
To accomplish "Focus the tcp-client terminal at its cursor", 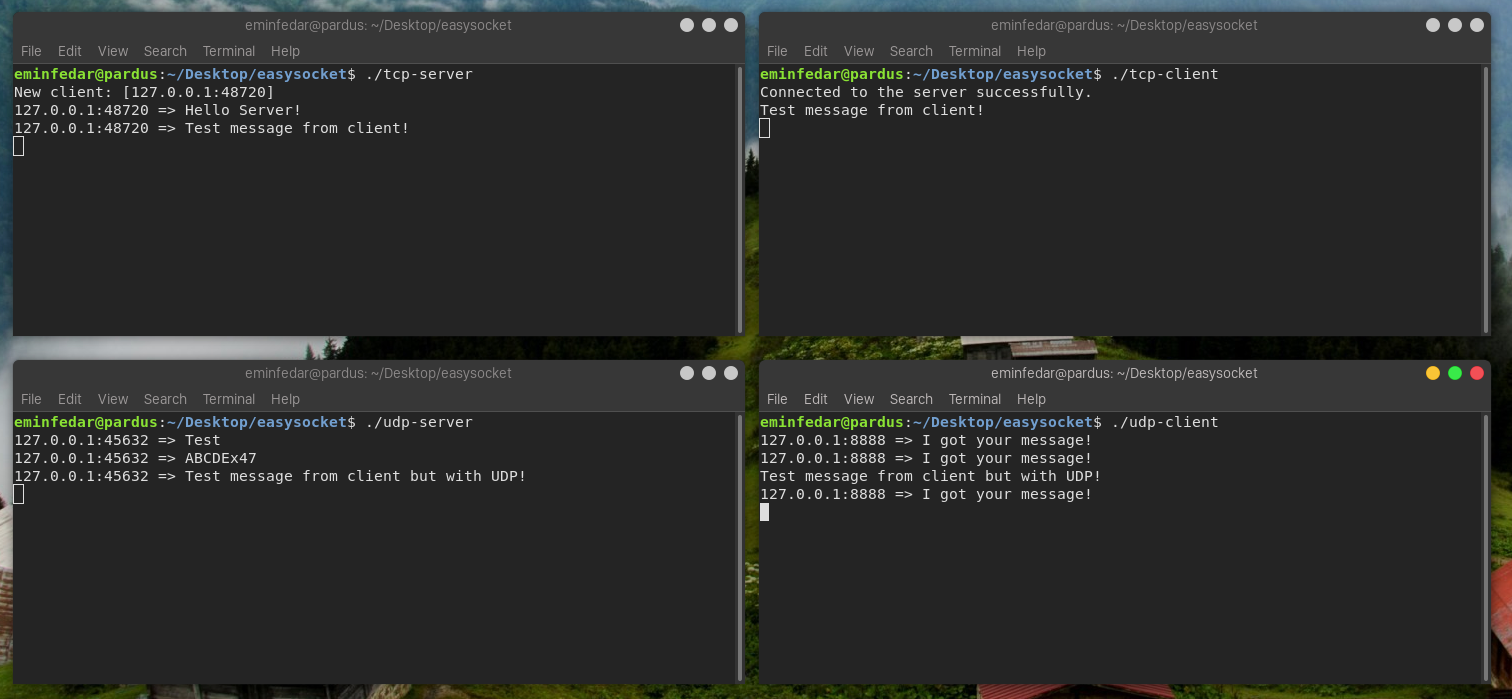I will click(x=765, y=128).
